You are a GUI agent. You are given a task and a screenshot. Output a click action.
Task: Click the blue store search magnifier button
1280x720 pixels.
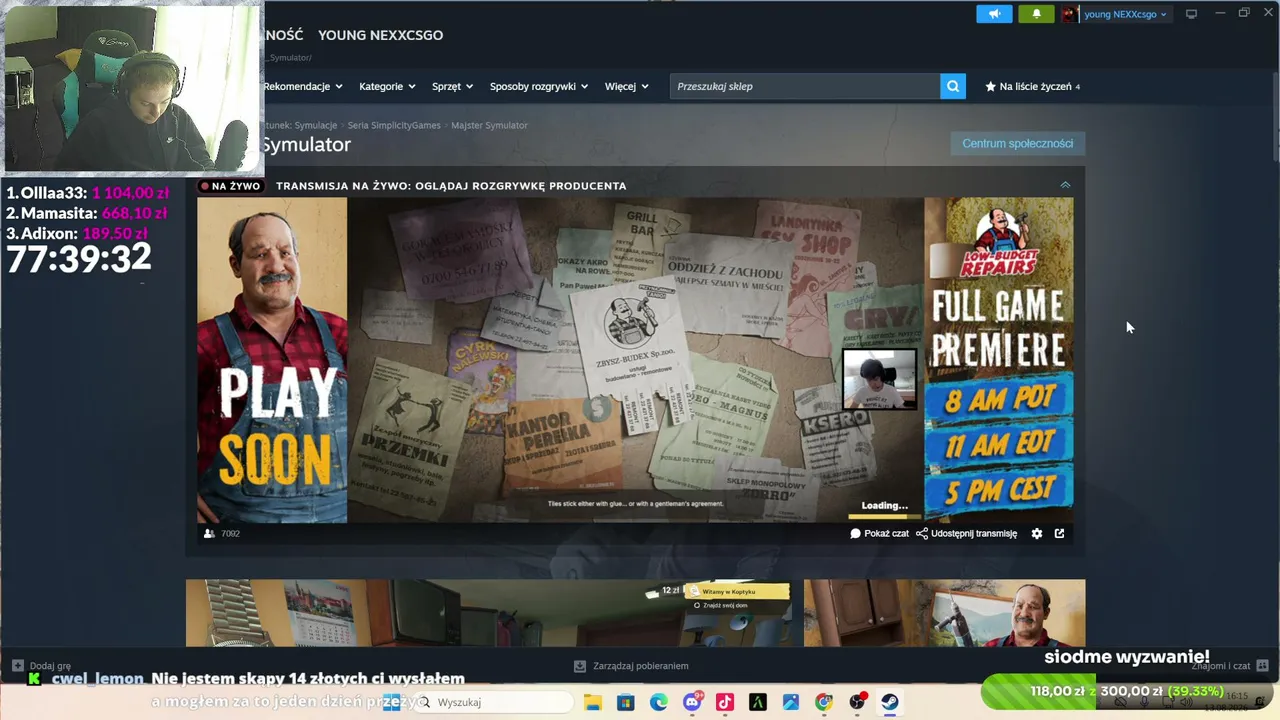pyautogui.click(x=953, y=86)
